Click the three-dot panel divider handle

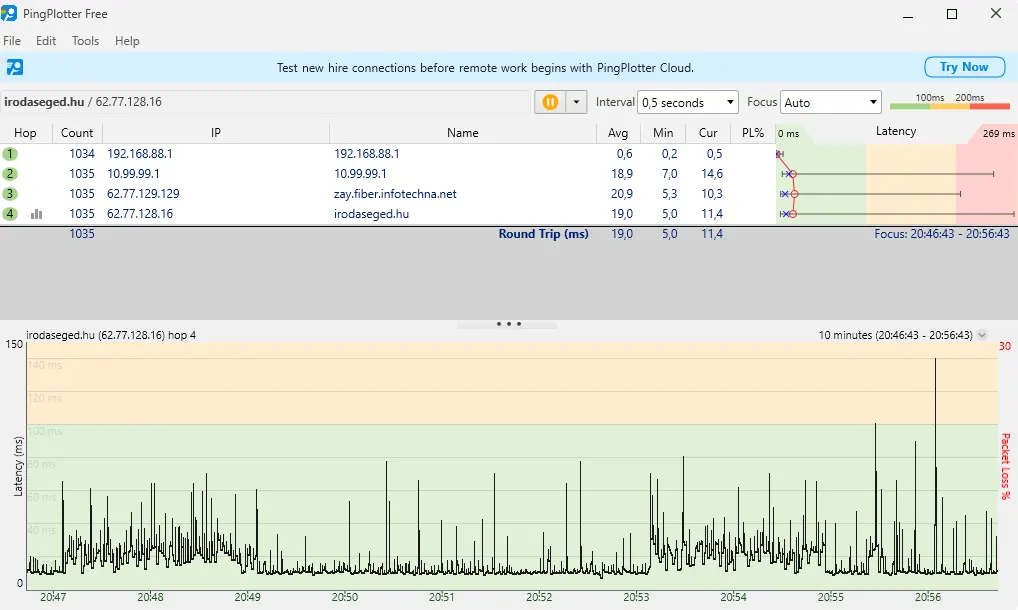pos(508,324)
